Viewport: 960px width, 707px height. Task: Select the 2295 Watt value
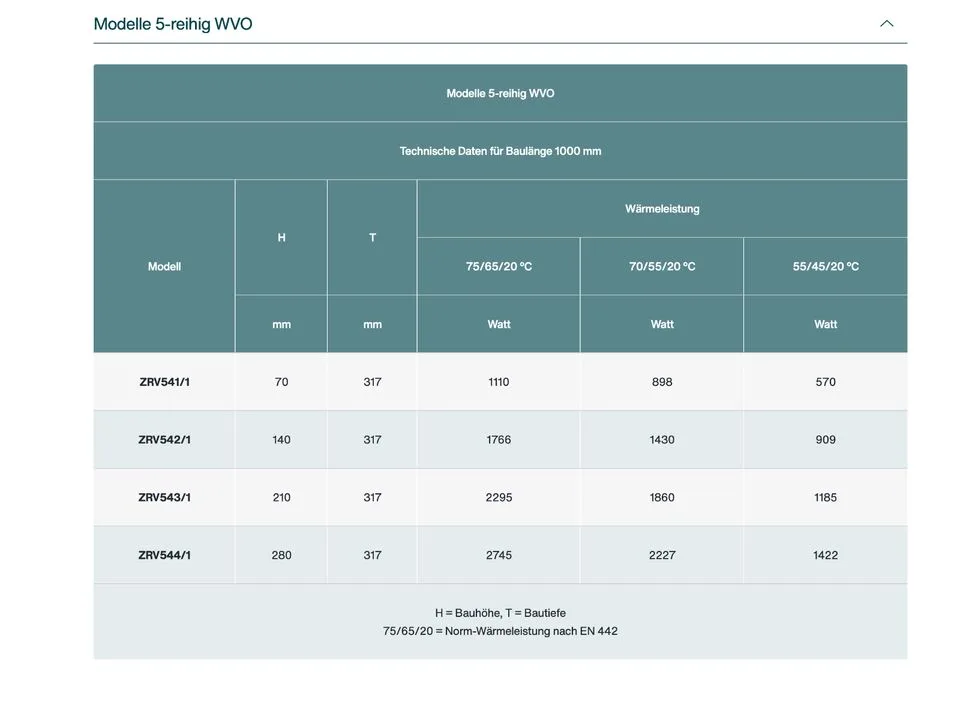(x=498, y=497)
